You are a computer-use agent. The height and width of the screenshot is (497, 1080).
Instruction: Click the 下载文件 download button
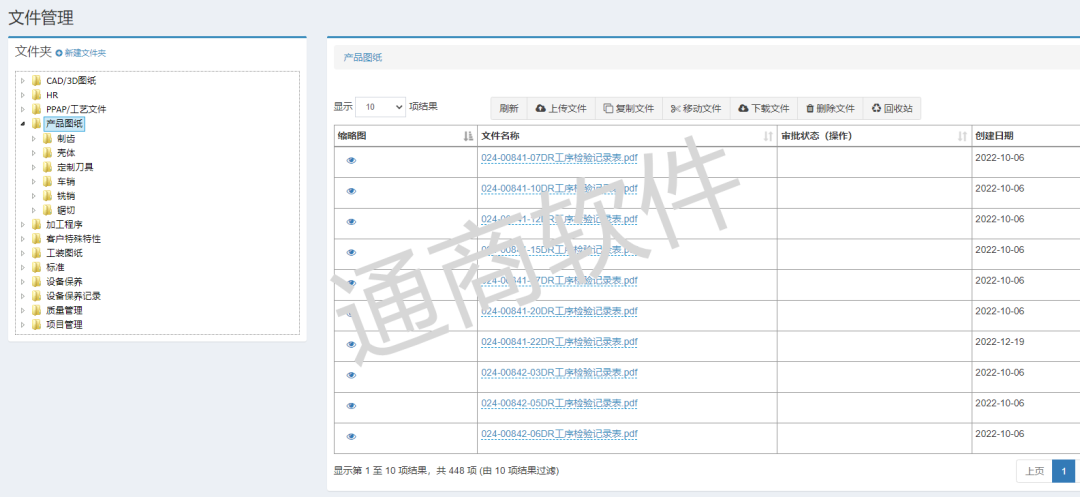(763, 108)
